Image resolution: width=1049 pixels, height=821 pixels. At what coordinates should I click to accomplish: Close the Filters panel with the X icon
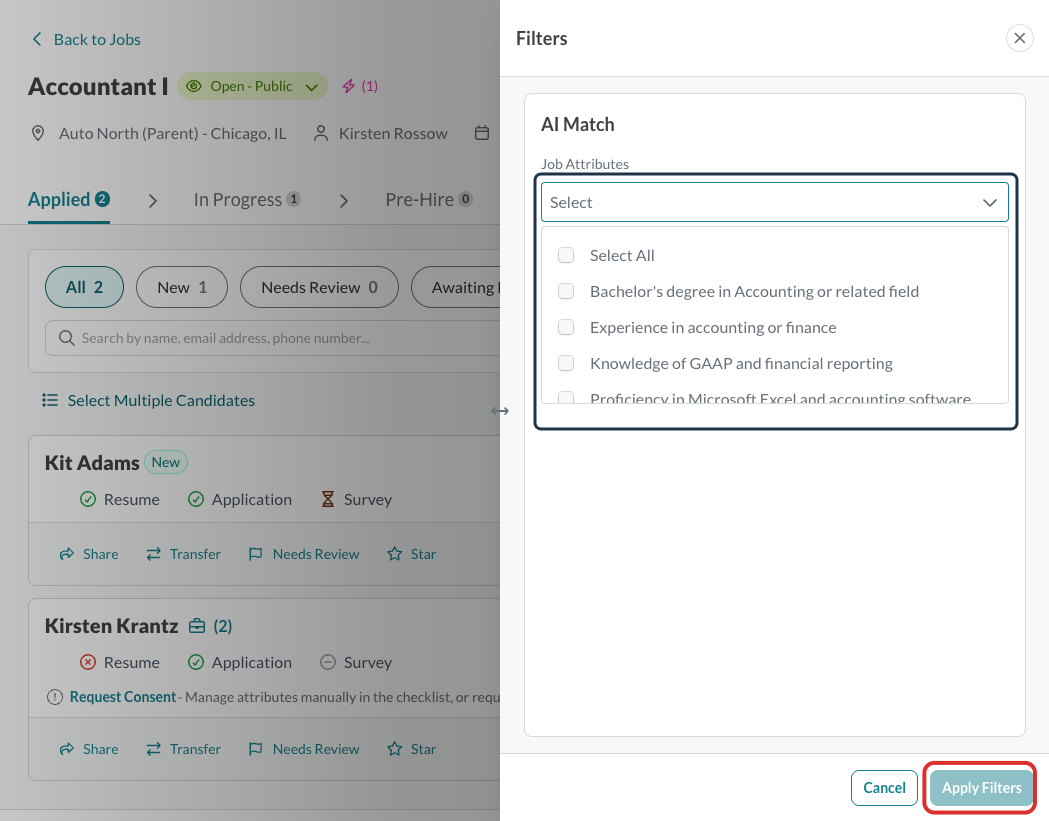click(1020, 38)
